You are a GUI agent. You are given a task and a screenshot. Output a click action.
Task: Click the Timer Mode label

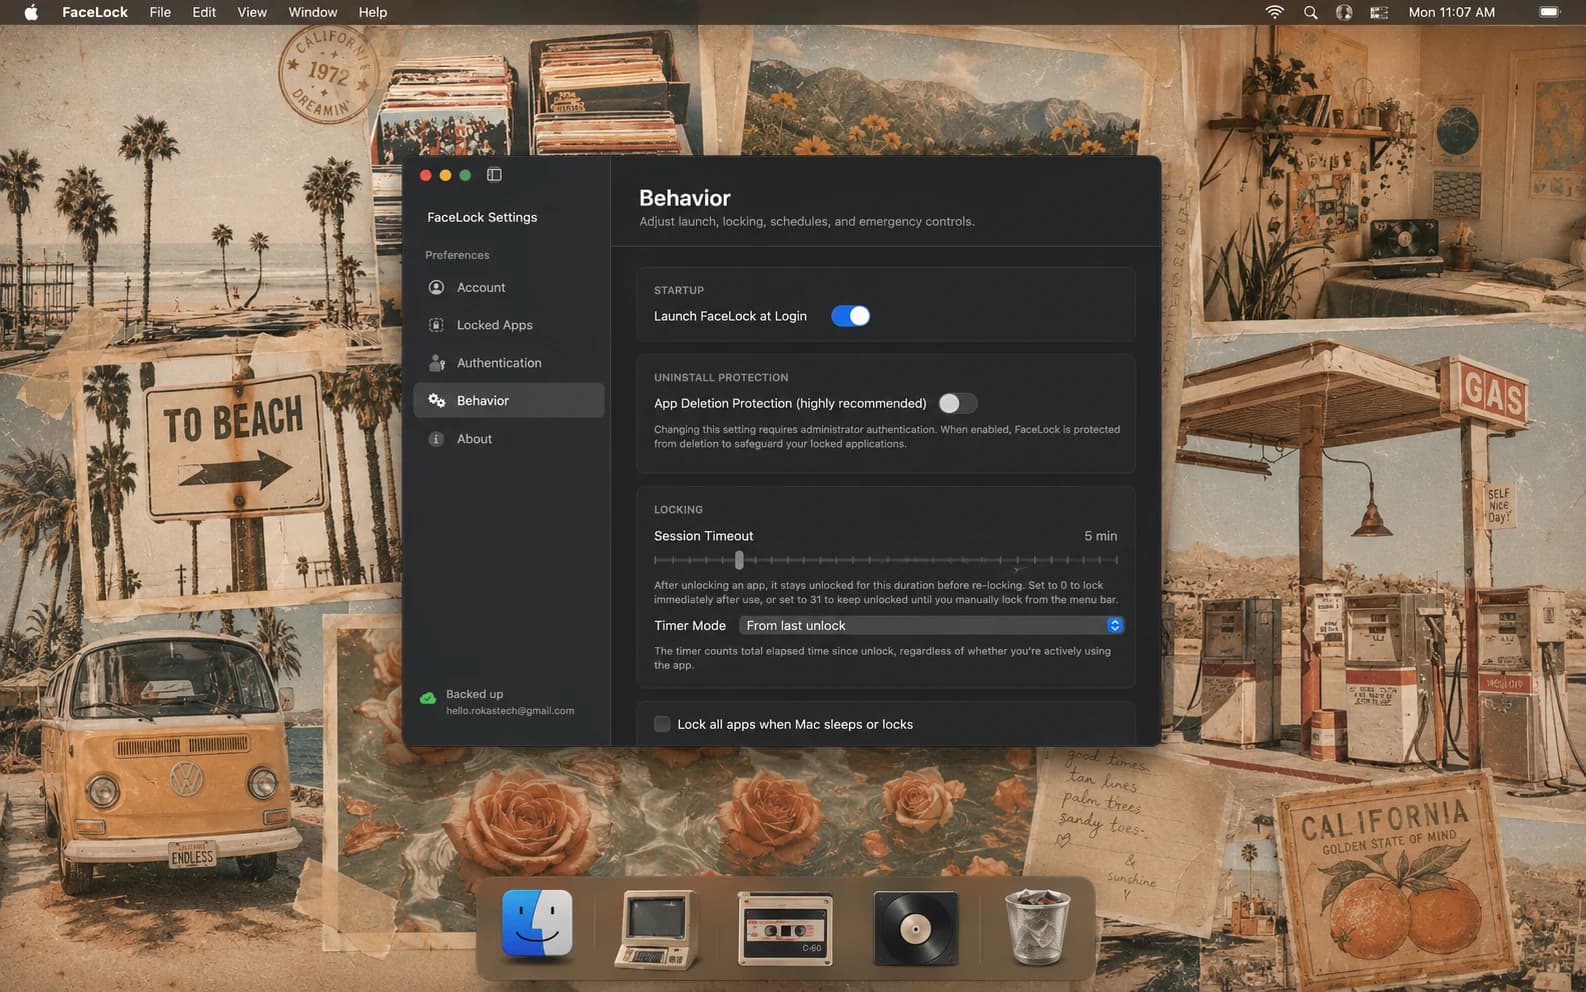coord(690,626)
